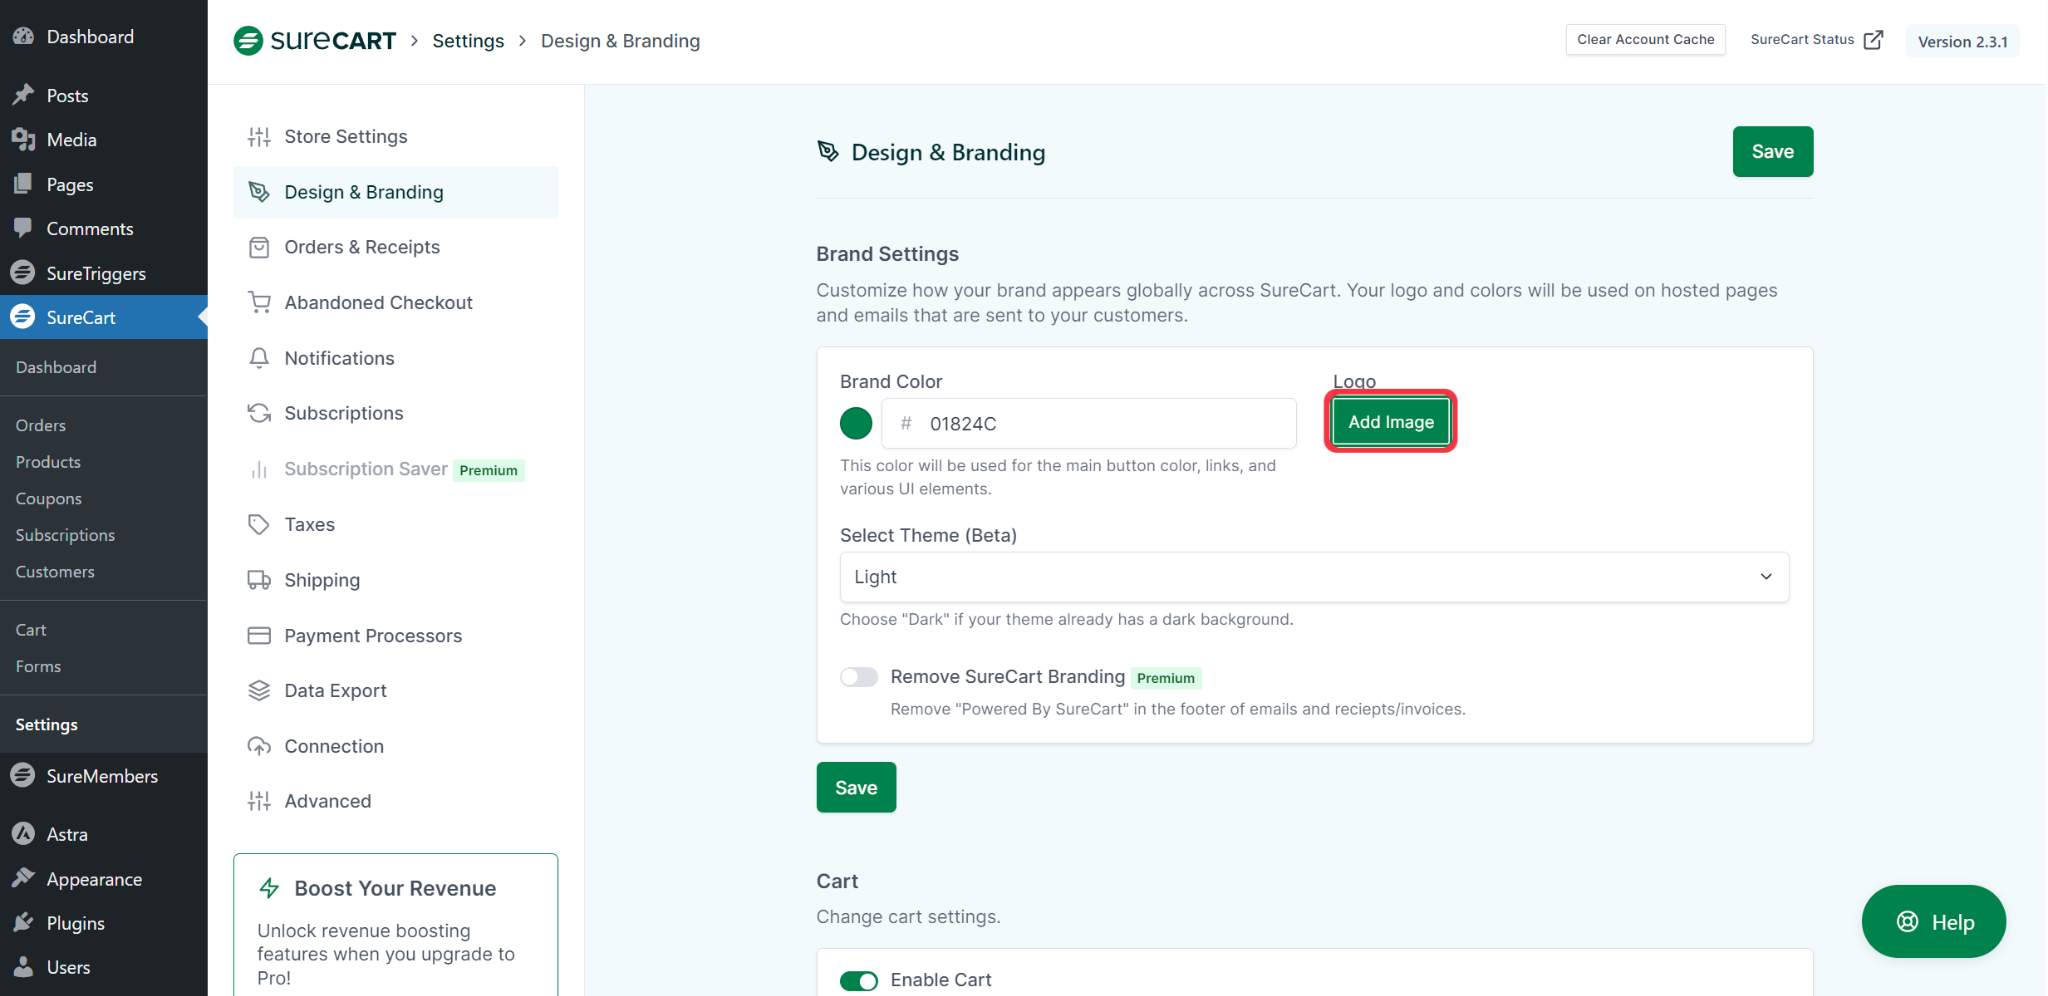This screenshot has width=2048, height=996.
Task: Disable the Enable Cart toggle
Action: [x=859, y=980]
